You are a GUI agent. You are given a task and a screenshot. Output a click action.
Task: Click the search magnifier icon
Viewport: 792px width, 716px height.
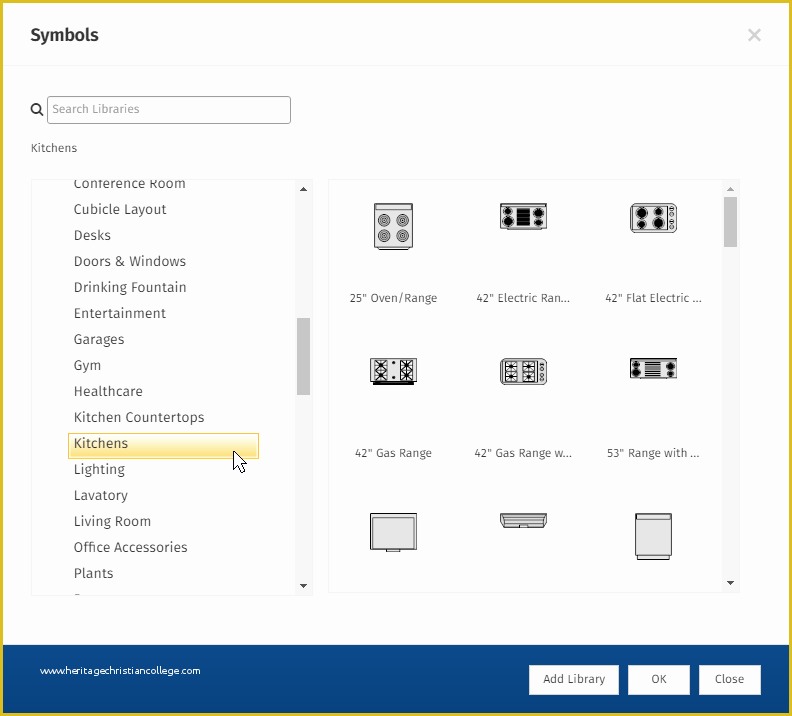pyautogui.click(x=36, y=109)
